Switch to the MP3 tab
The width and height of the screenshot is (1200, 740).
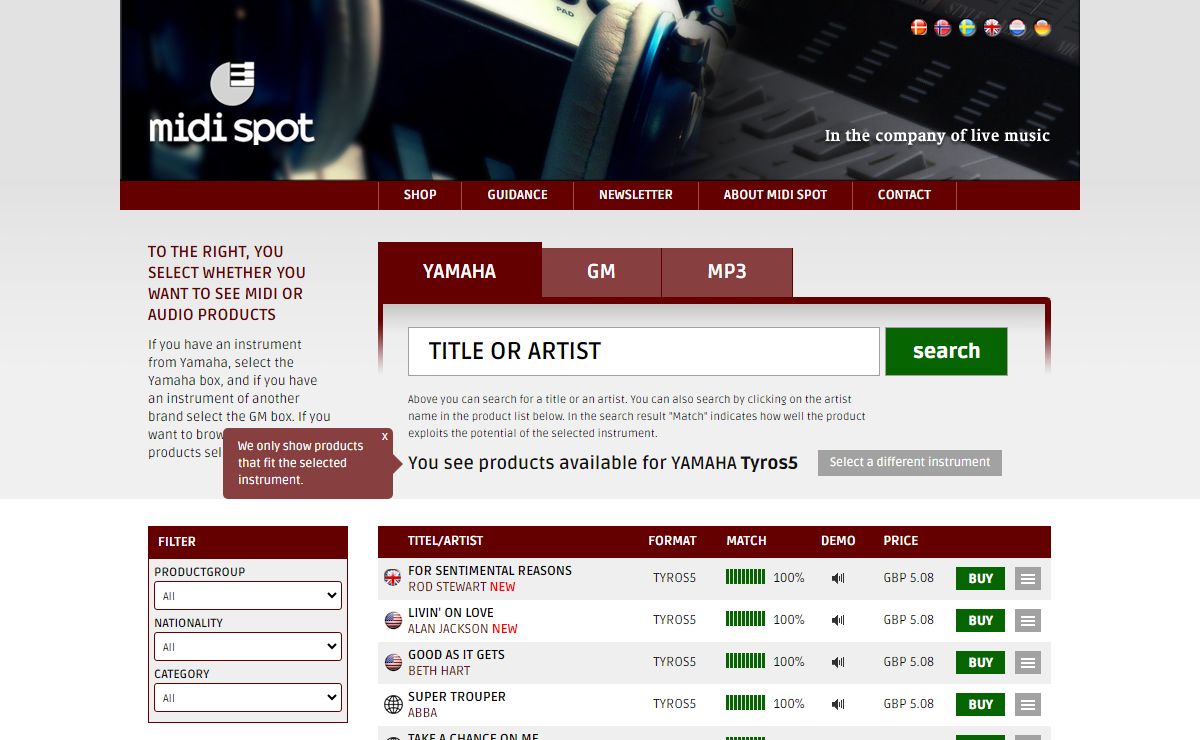coord(727,272)
